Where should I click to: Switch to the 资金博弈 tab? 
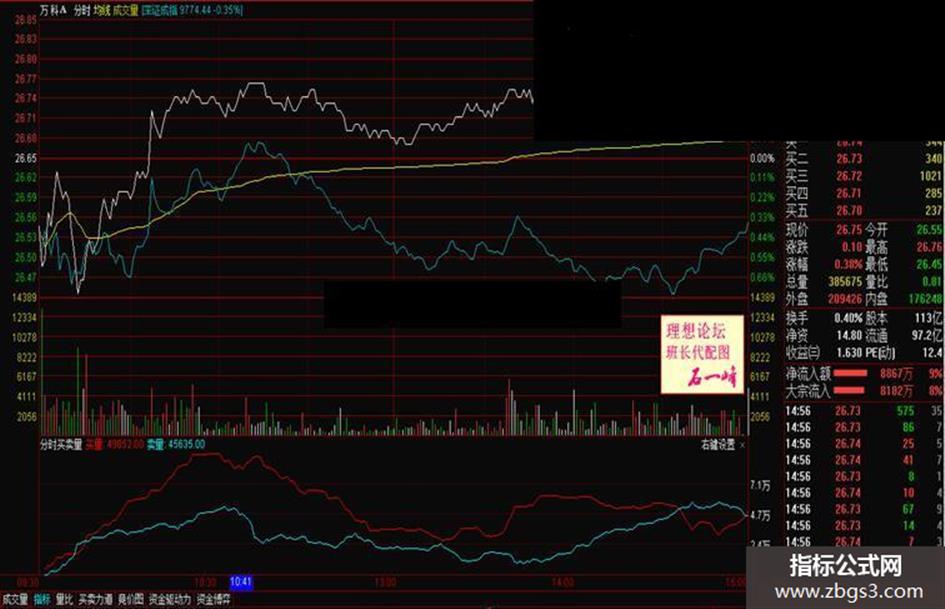(x=214, y=599)
